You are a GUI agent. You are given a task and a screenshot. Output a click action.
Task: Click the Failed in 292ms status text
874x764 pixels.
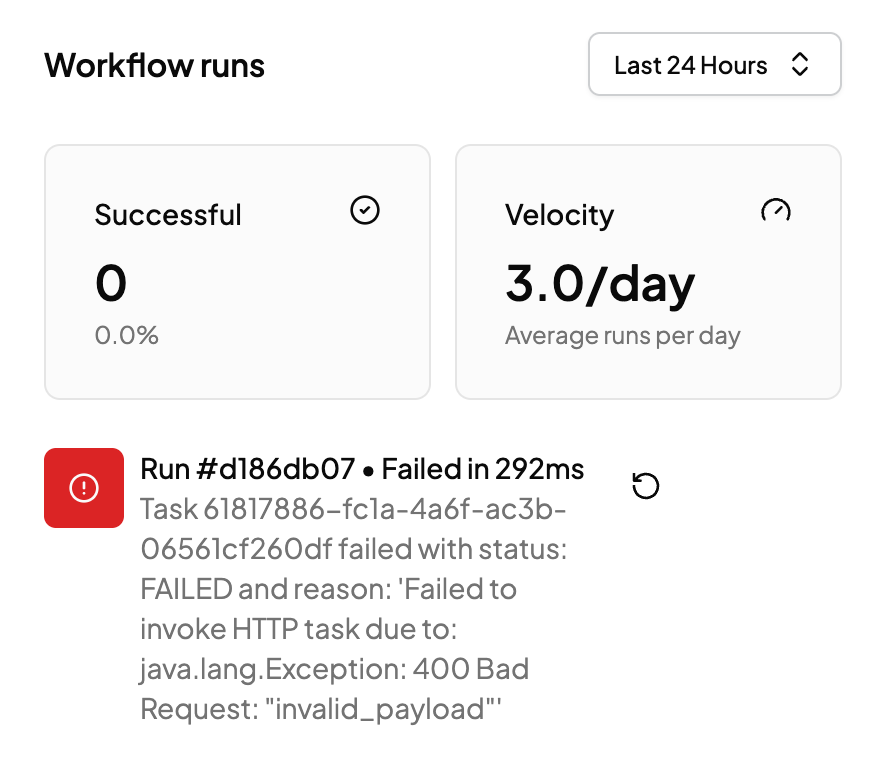pyautogui.click(x=483, y=469)
